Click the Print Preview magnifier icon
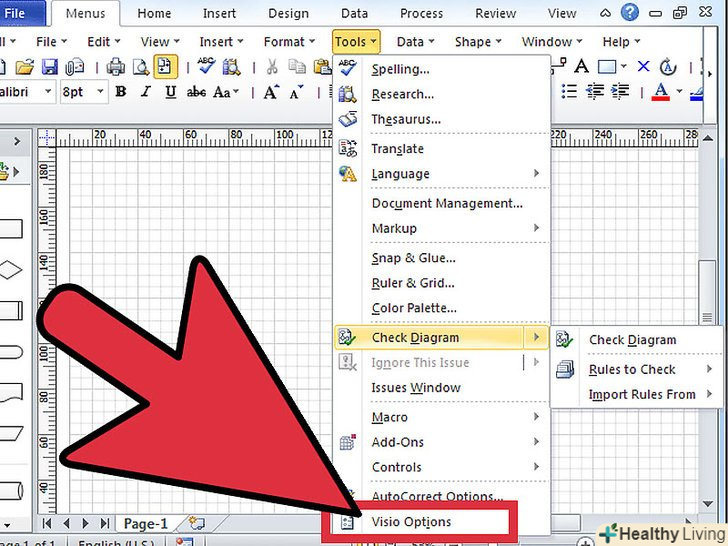The height and width of the screenshot is (546, 728). point(141,67)
